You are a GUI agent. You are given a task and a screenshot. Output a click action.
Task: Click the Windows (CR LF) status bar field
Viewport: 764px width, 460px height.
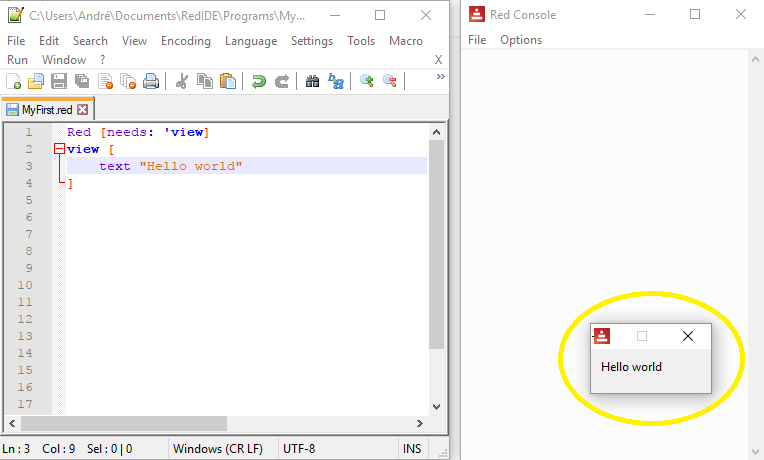[x=218, y=449]
